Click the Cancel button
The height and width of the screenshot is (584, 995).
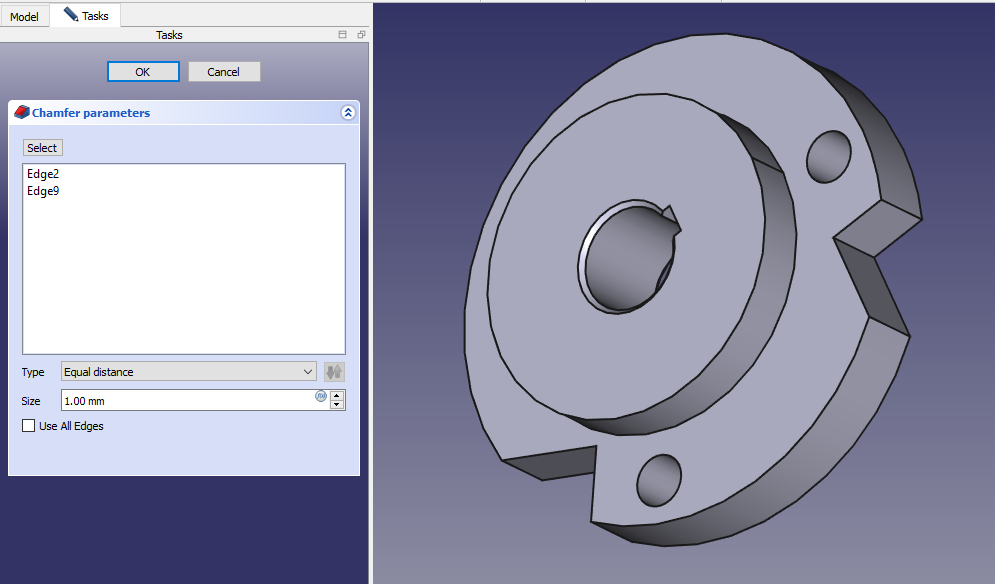pyautogui.click(x=223, y=72)
